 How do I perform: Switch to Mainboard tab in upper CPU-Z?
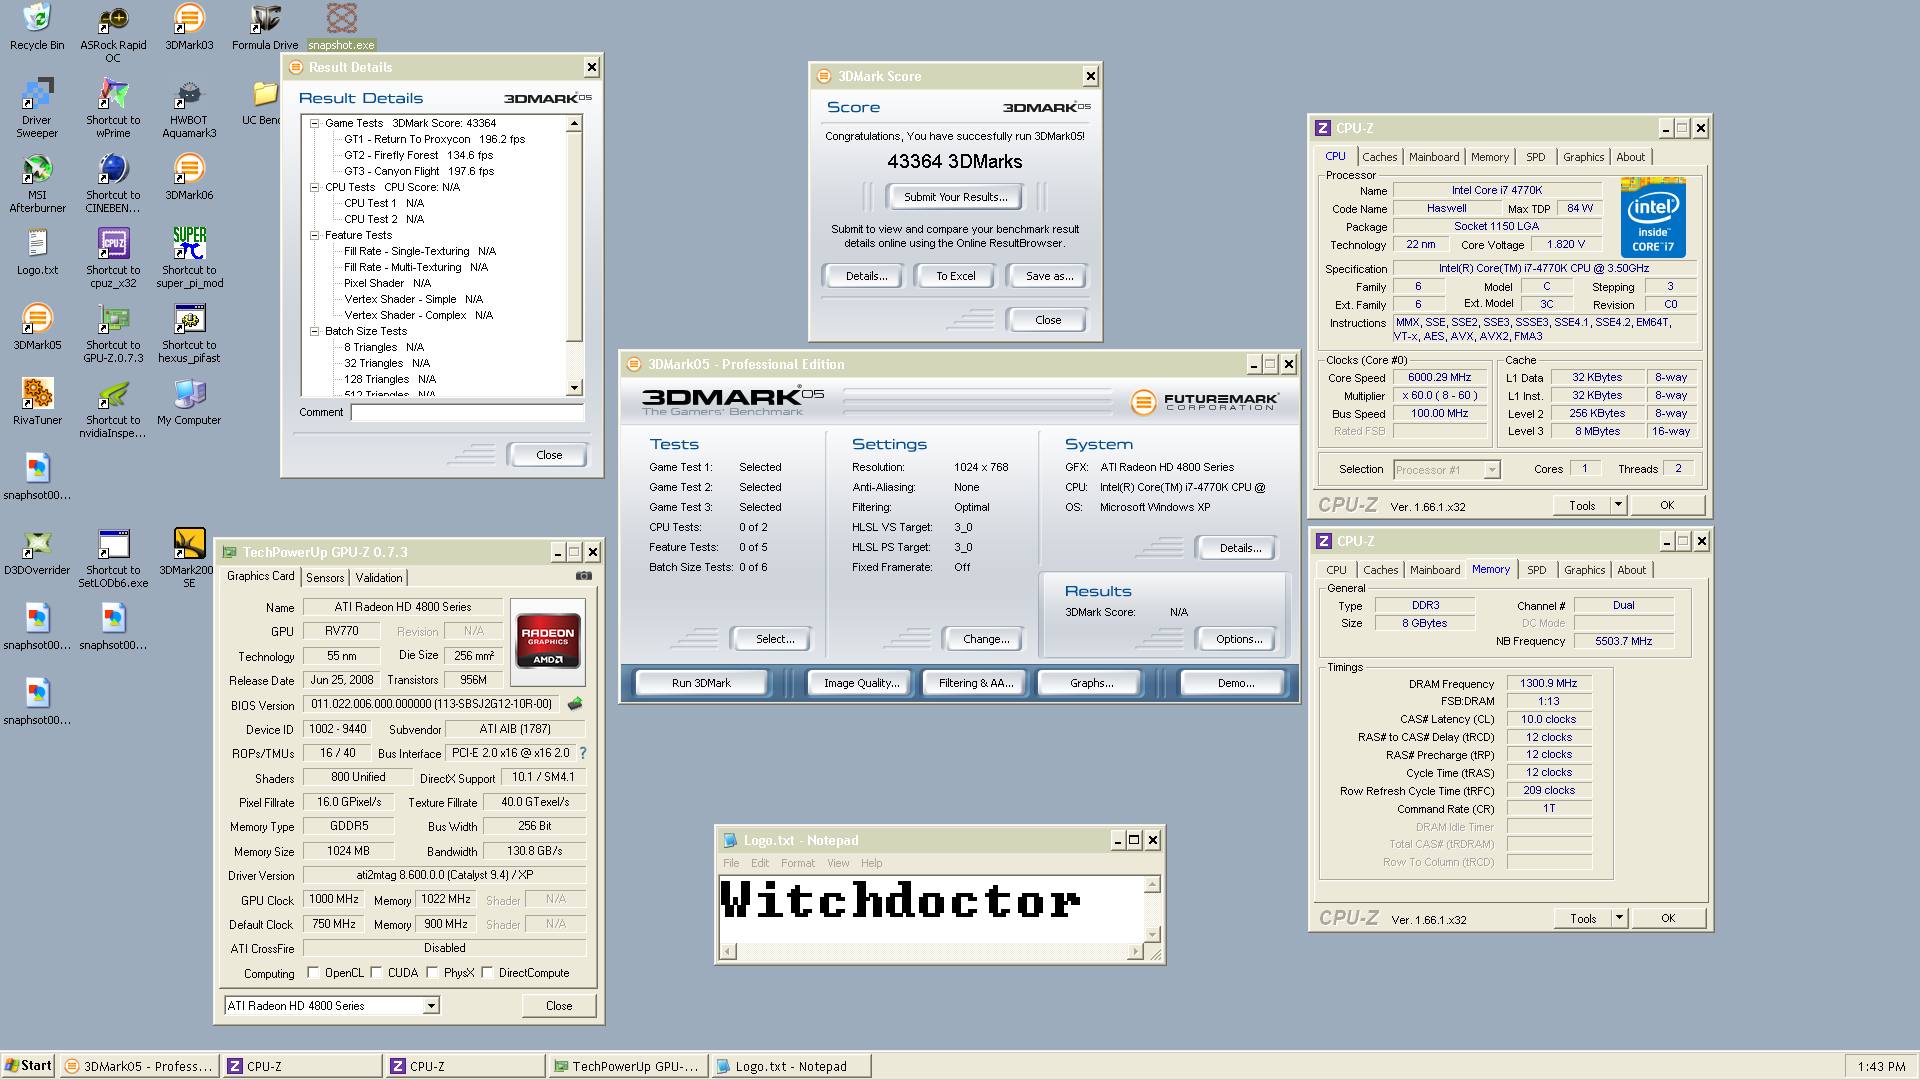coord(1434,157)
